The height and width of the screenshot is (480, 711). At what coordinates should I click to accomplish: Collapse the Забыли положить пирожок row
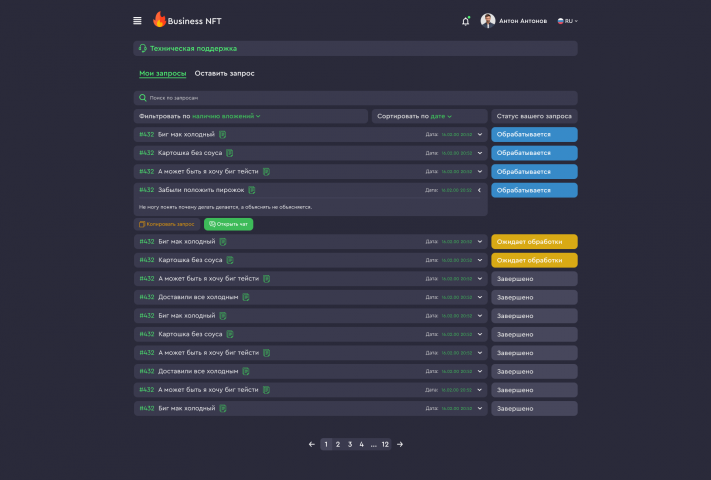[x=479, y=190]
